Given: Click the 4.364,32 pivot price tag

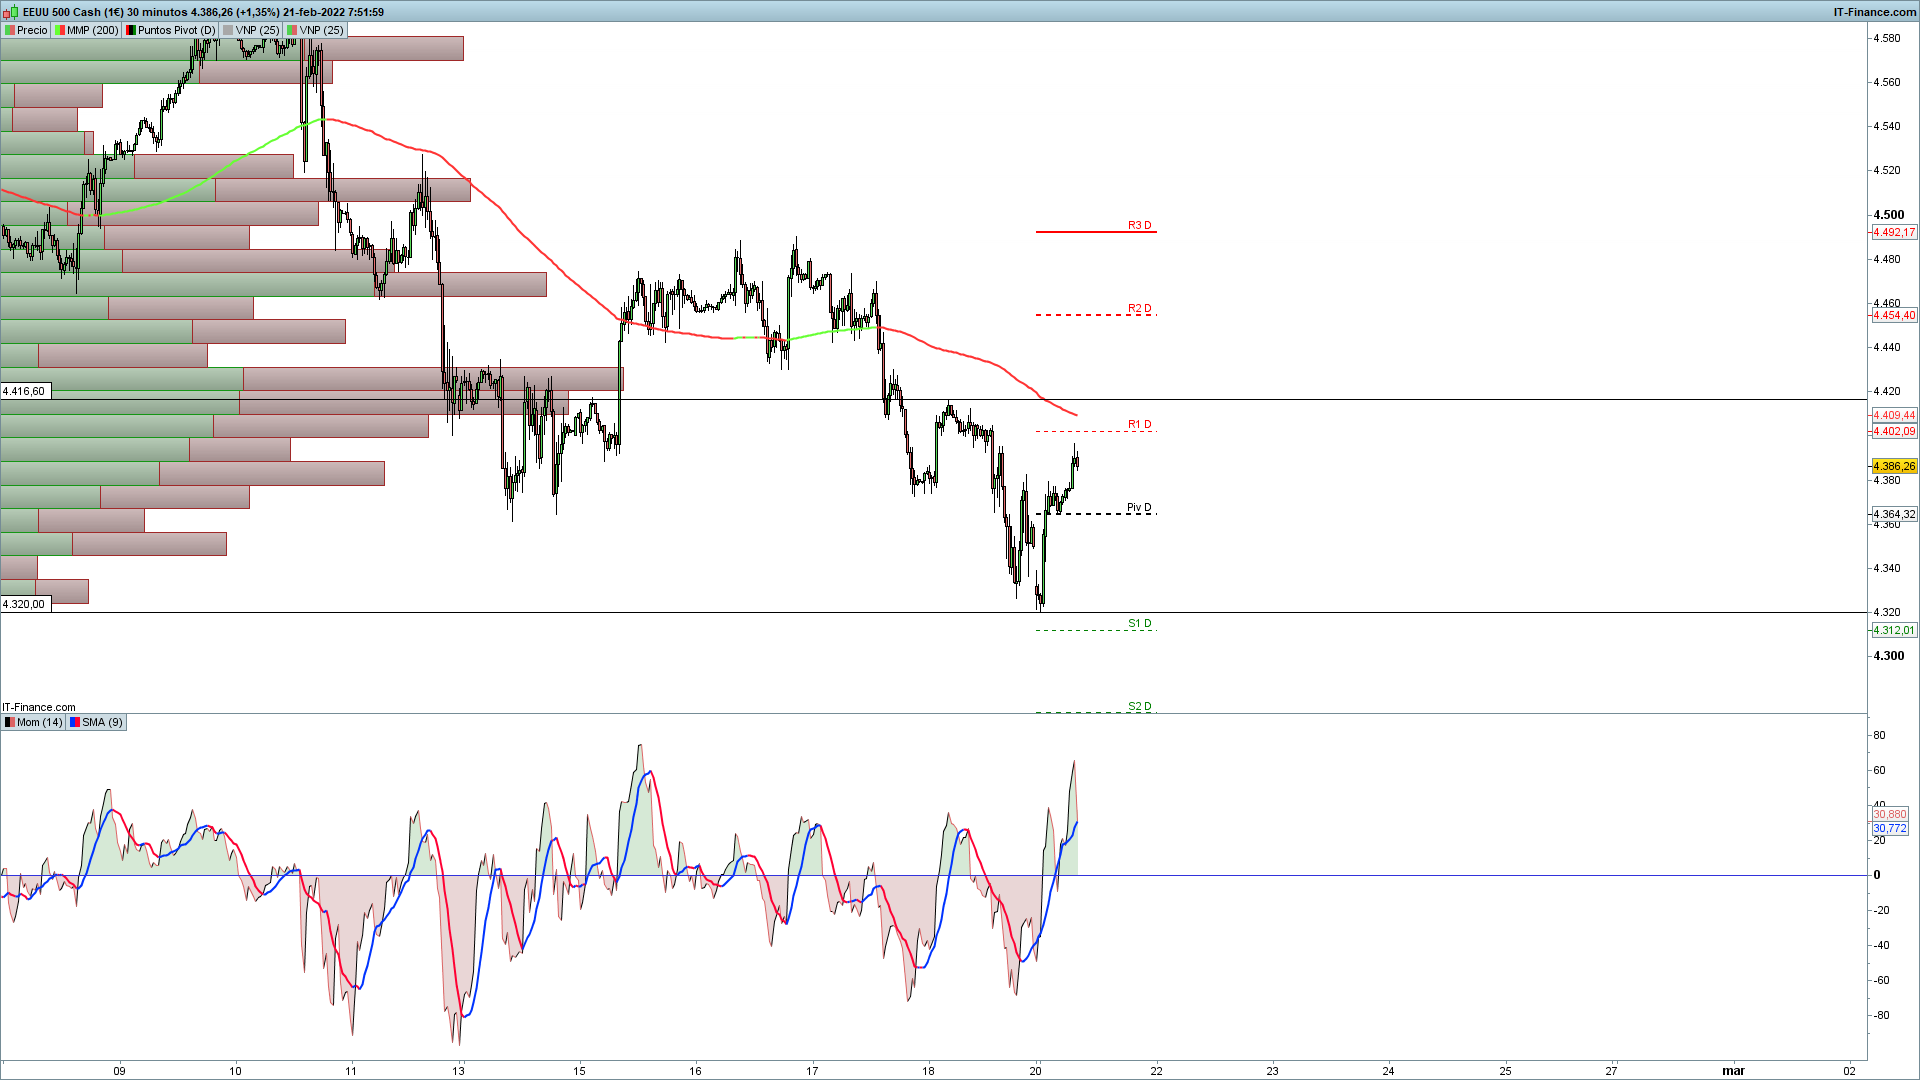Looking at the screenshot, I should [x=1894, y=514].
